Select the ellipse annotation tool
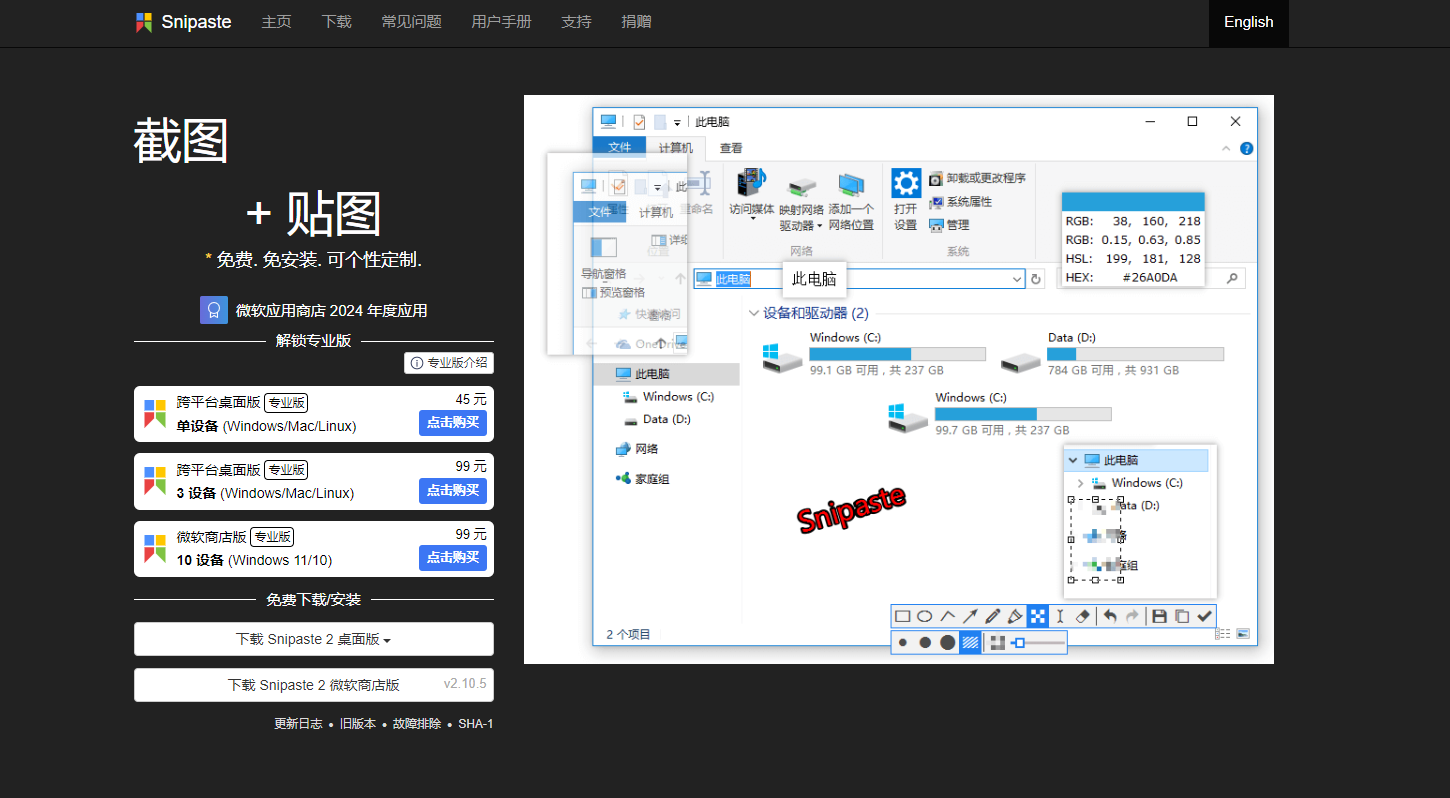1450x798 pixels. (x=925, y=616)
